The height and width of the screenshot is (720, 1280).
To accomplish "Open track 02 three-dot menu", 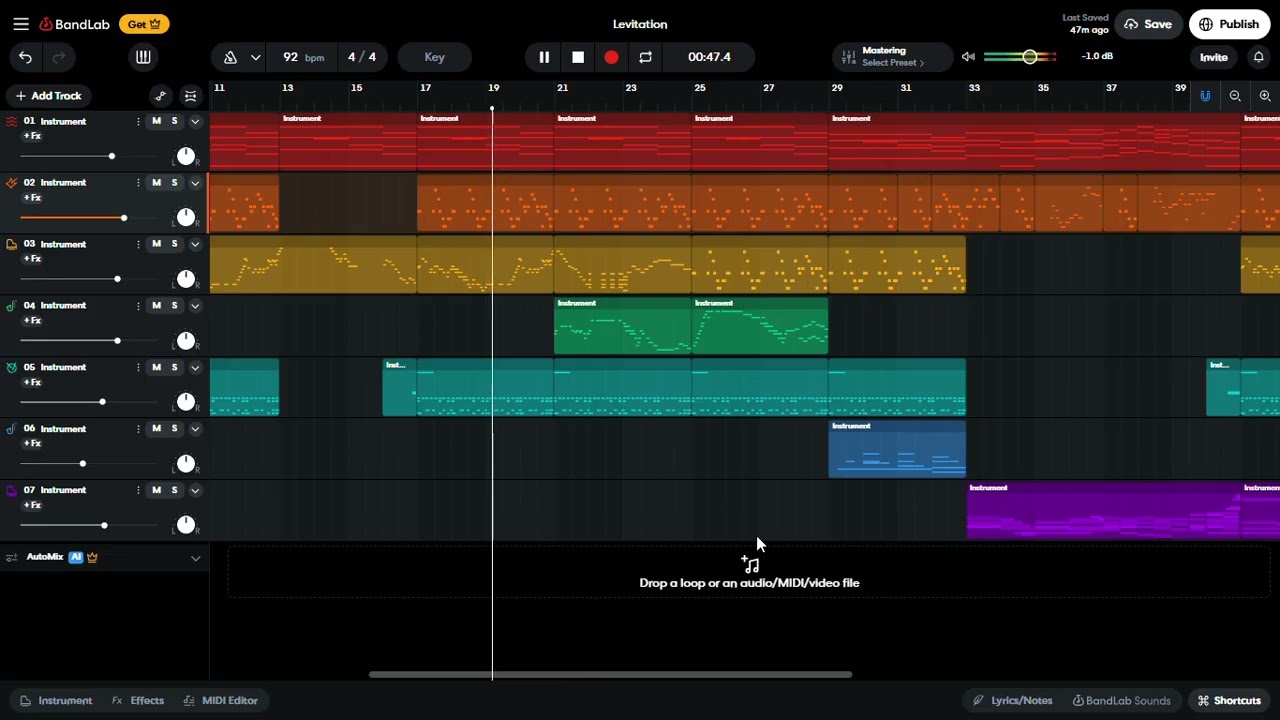I will click(x=138, y=183).
